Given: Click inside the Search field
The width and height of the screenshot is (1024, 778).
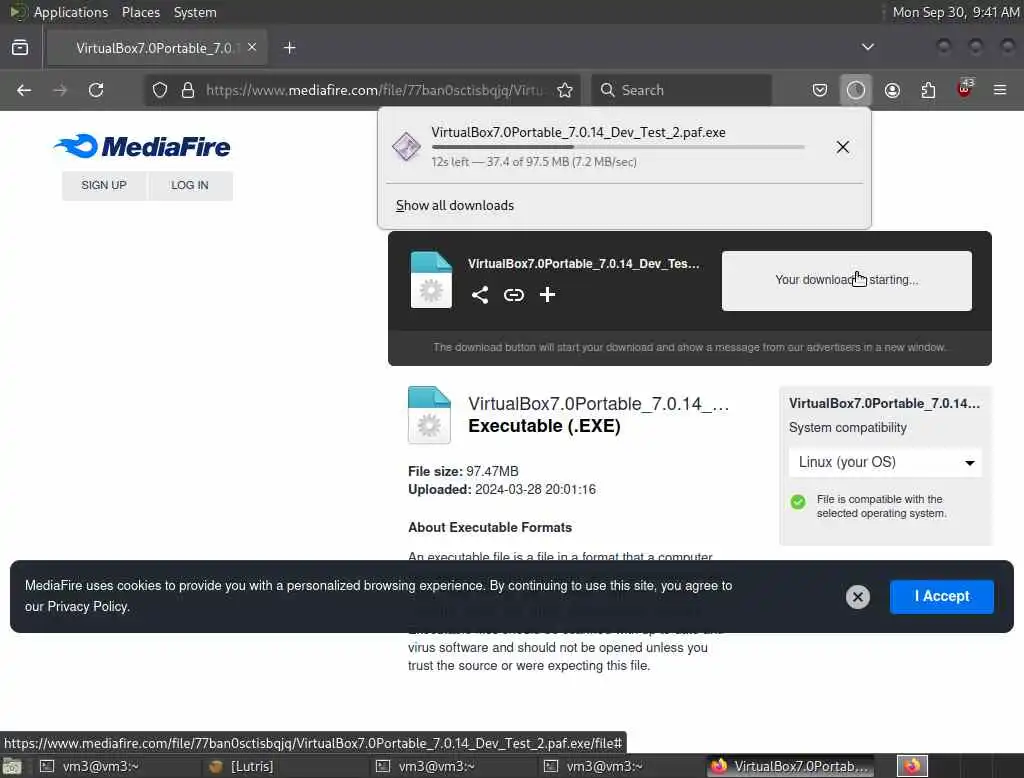Looking at the screenshot, I should click(x=681, y=90).
